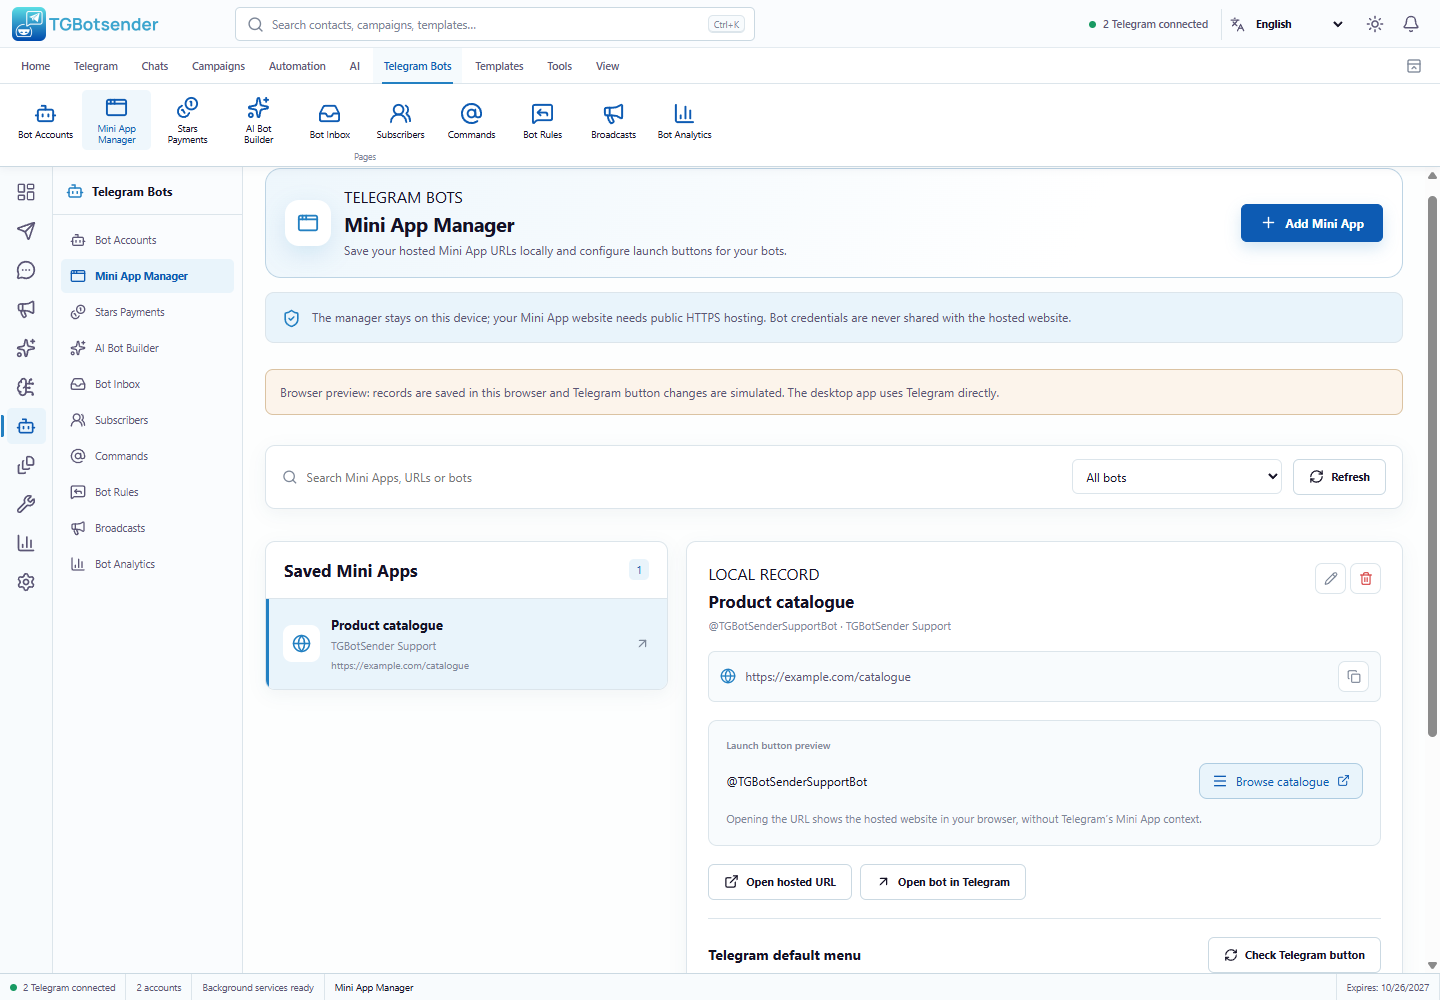This screenshot has width=1440, height=1000.
Task: Click Check Telegram button
Action: coord(1294,955)
